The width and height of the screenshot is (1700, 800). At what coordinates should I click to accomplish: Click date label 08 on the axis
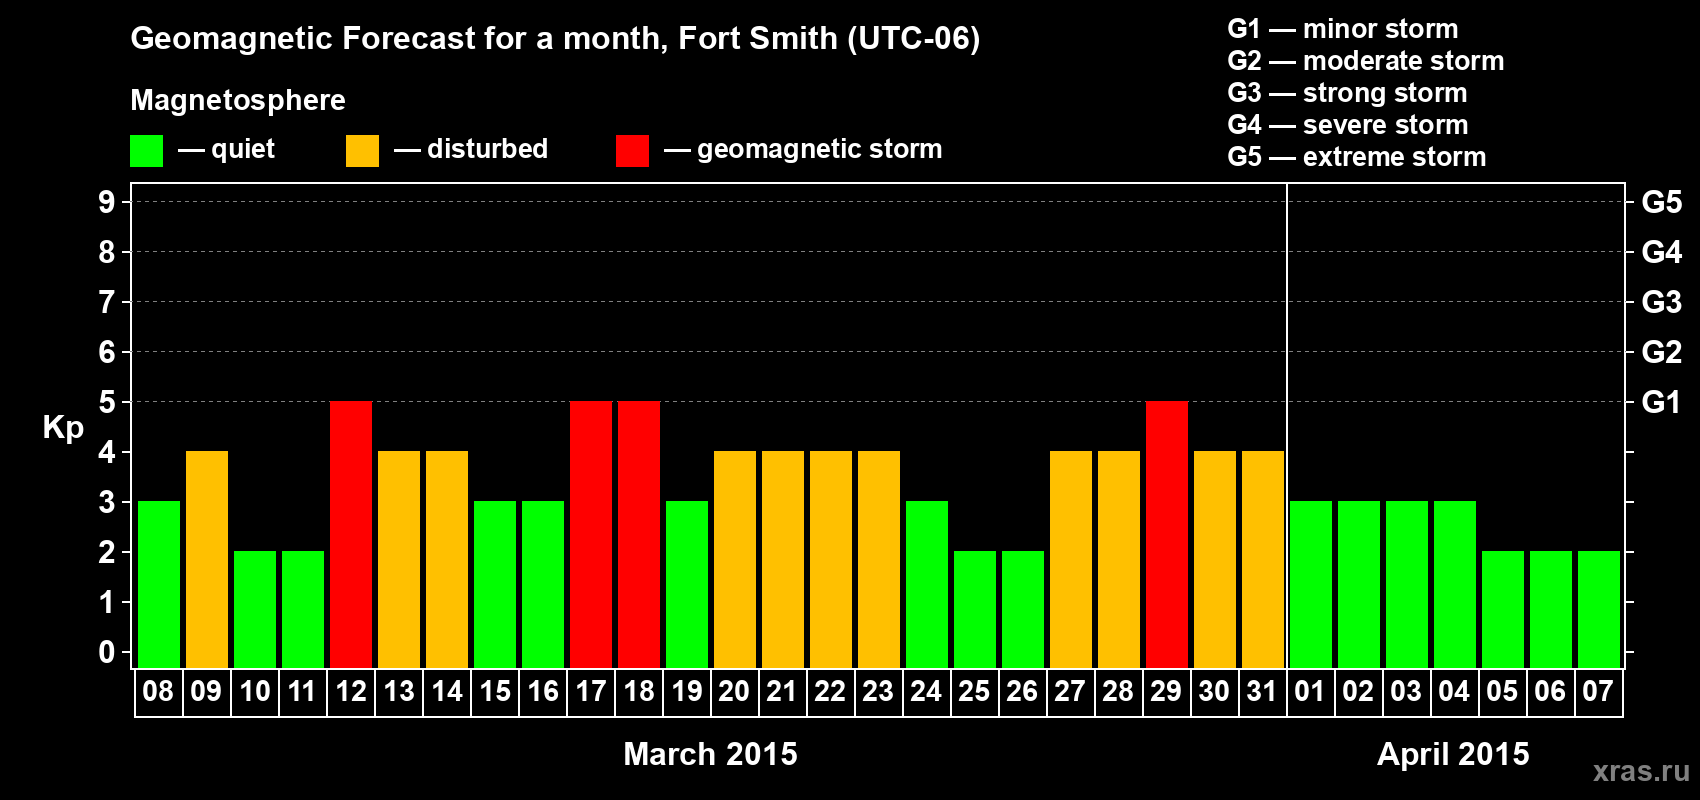158,691
